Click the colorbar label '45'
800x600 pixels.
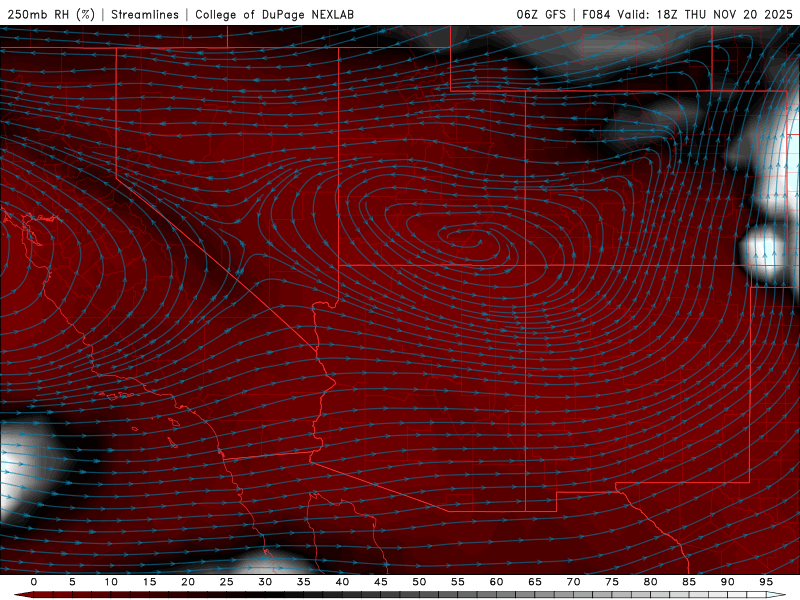point(381,582)
